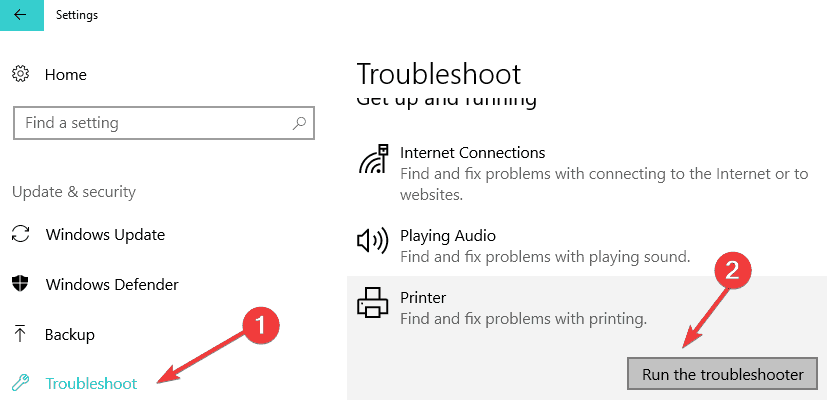Focus the Find a setting search box

click(150, 123)
